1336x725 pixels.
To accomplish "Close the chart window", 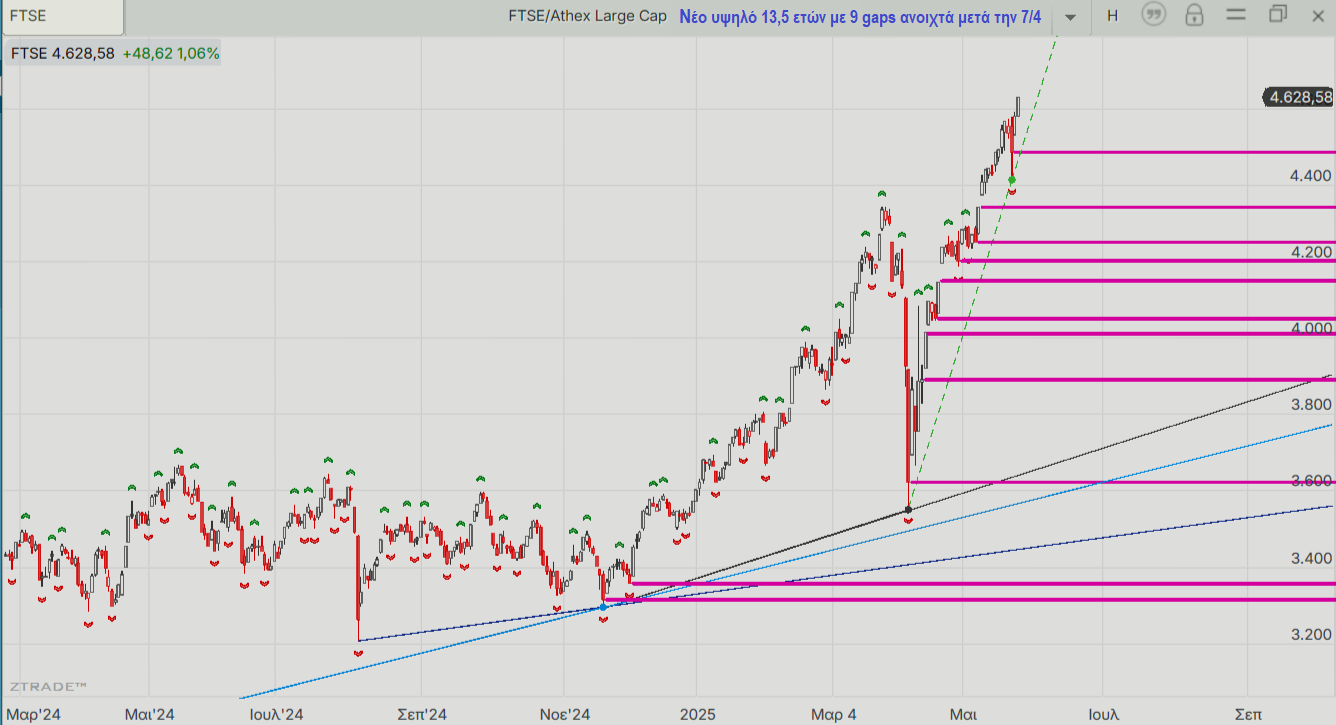I will click(1318, 14).
